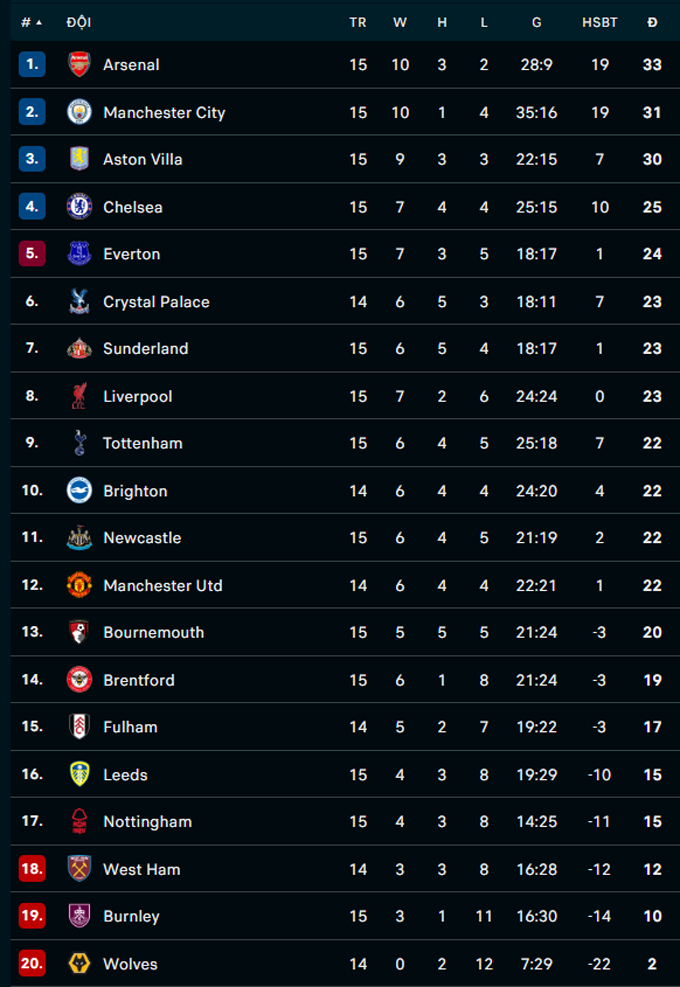Open the Manchester Utd team link
680x987 pixels.
(x=162, y=585)
